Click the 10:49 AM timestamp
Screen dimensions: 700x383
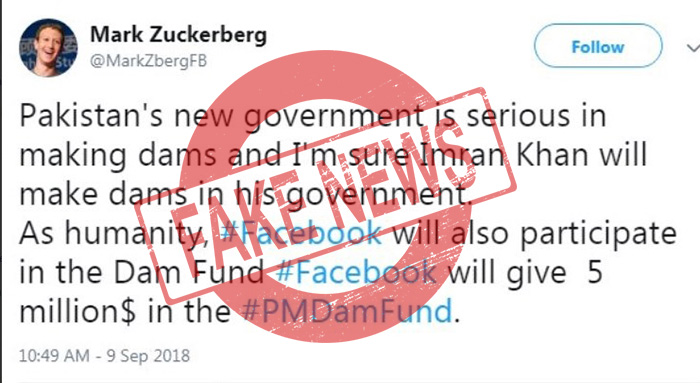click(54, 356)
